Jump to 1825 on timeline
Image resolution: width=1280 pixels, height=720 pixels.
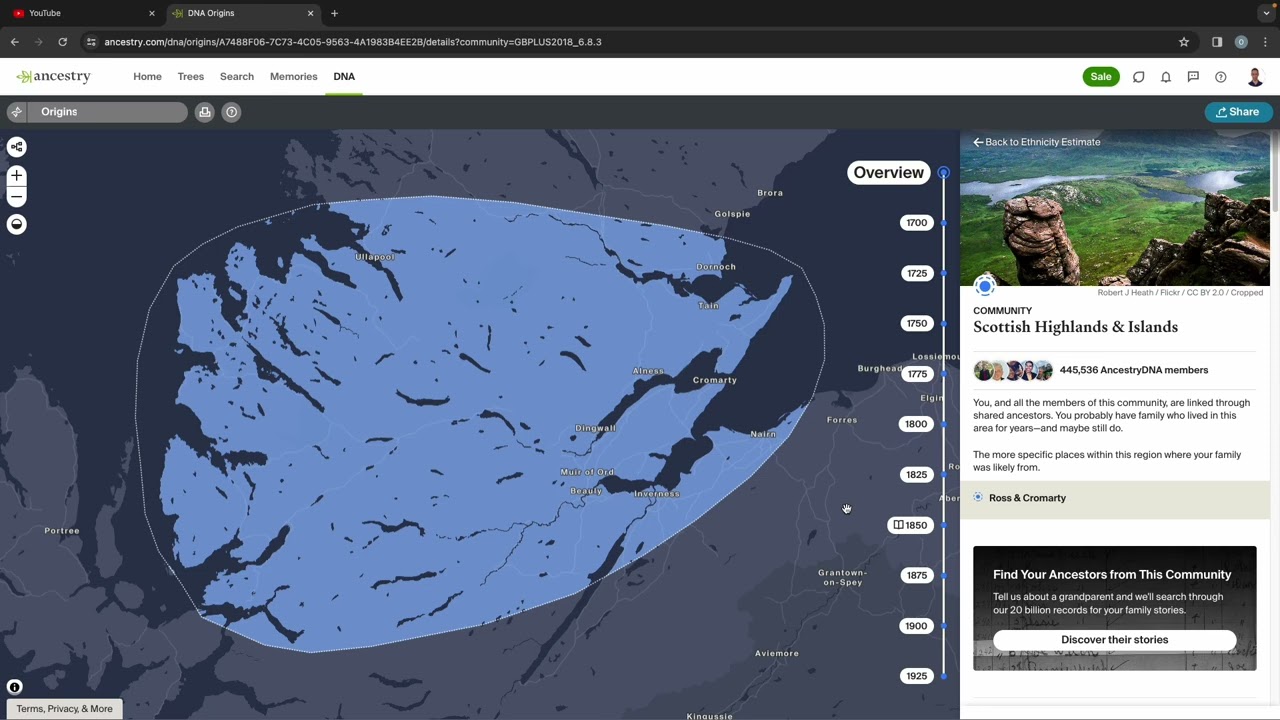916,475
